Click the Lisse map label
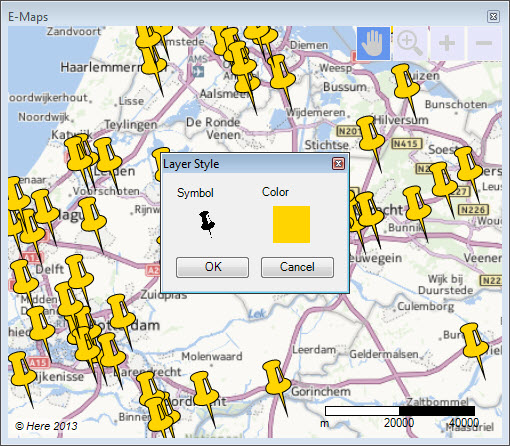510x446 pixels. click(x=131, y=101)
